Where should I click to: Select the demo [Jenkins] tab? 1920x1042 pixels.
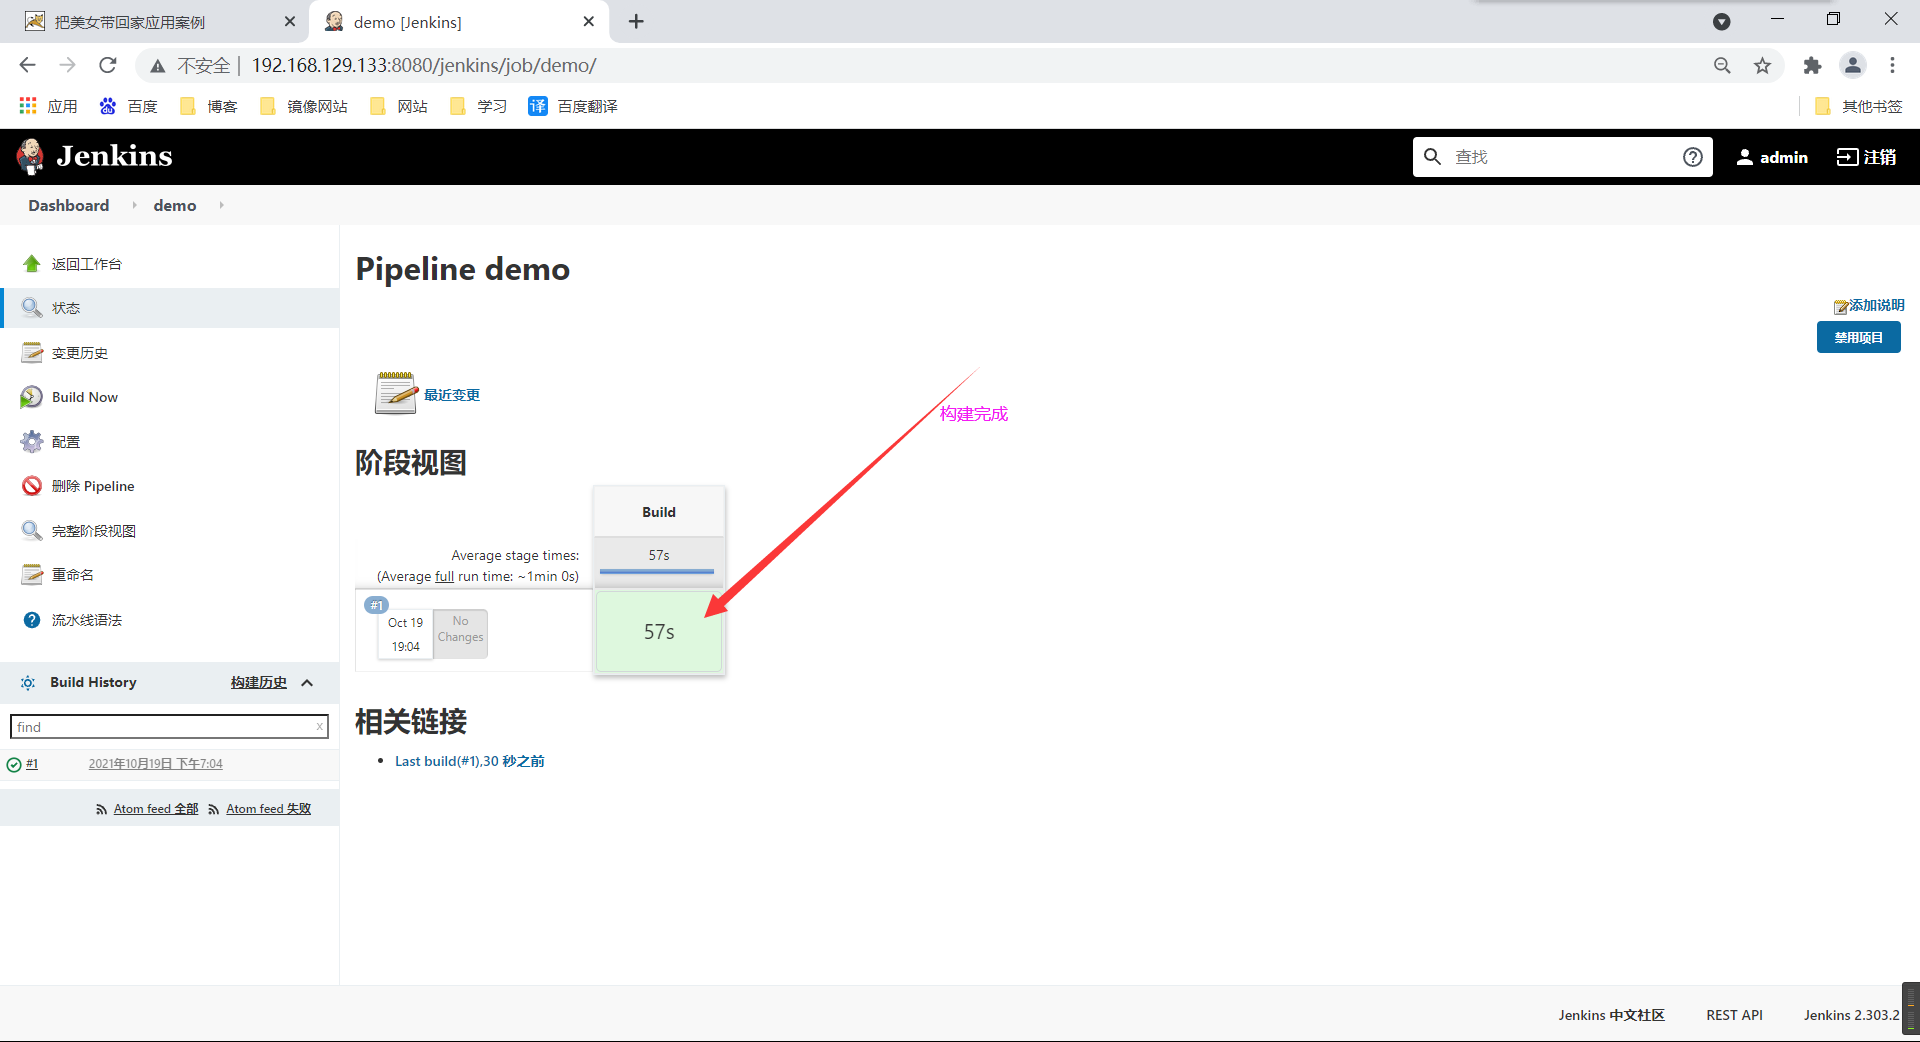pyautogui.click(x=460, y=22)
